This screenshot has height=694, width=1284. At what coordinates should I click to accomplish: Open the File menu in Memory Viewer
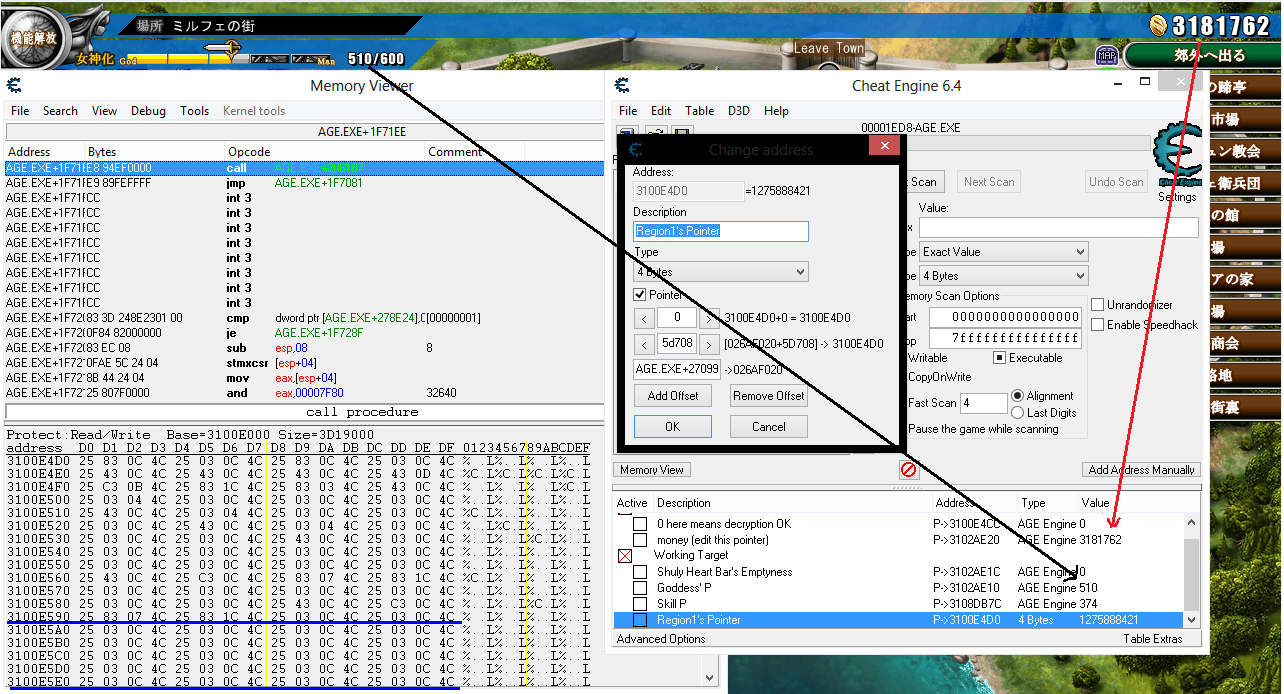(20, 111)
